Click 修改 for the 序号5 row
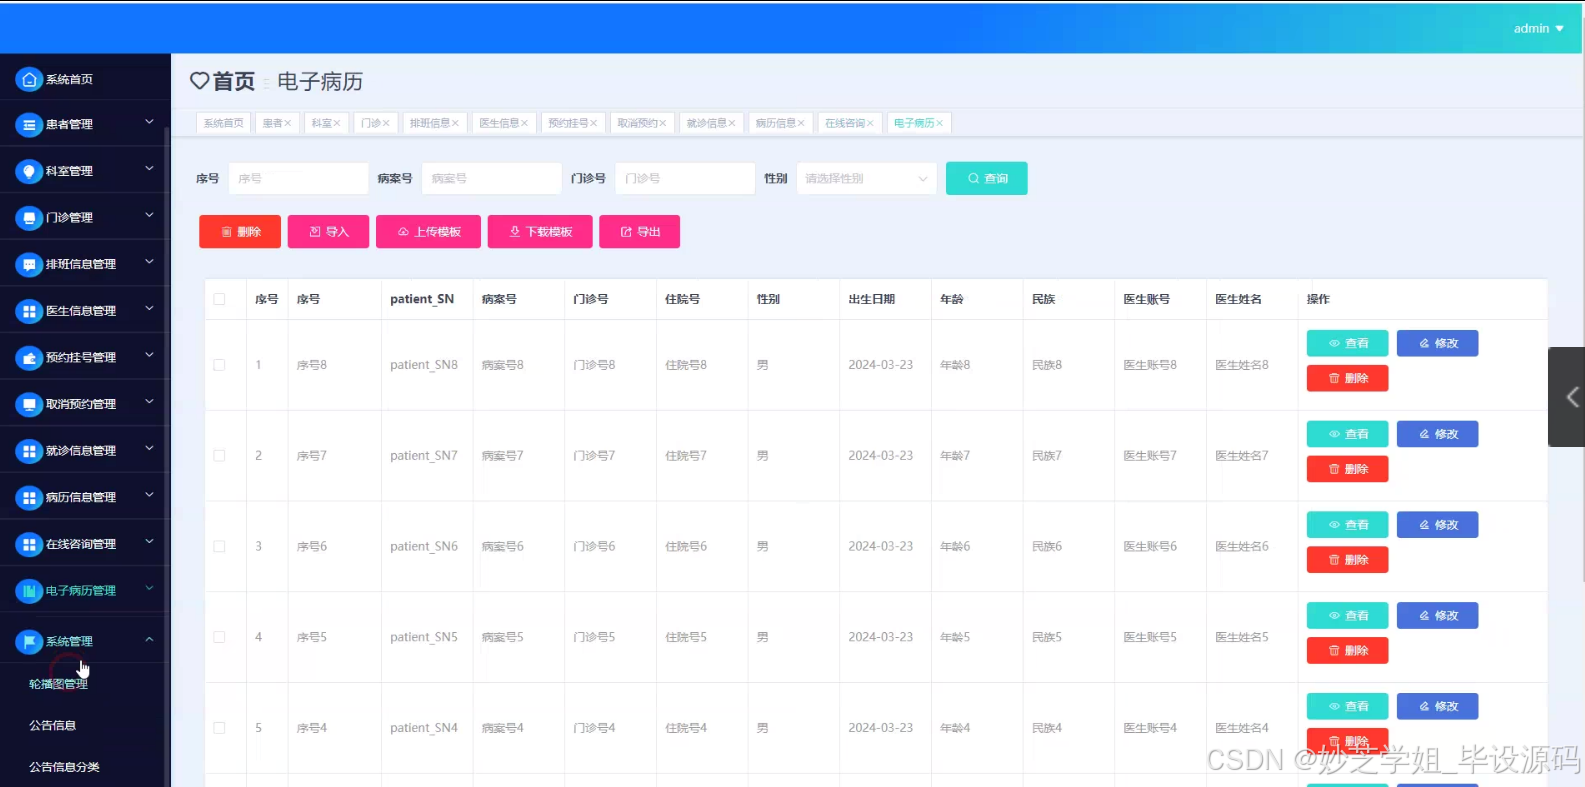The height and width of the screenshot is (787, 1585). point(1437,616)
